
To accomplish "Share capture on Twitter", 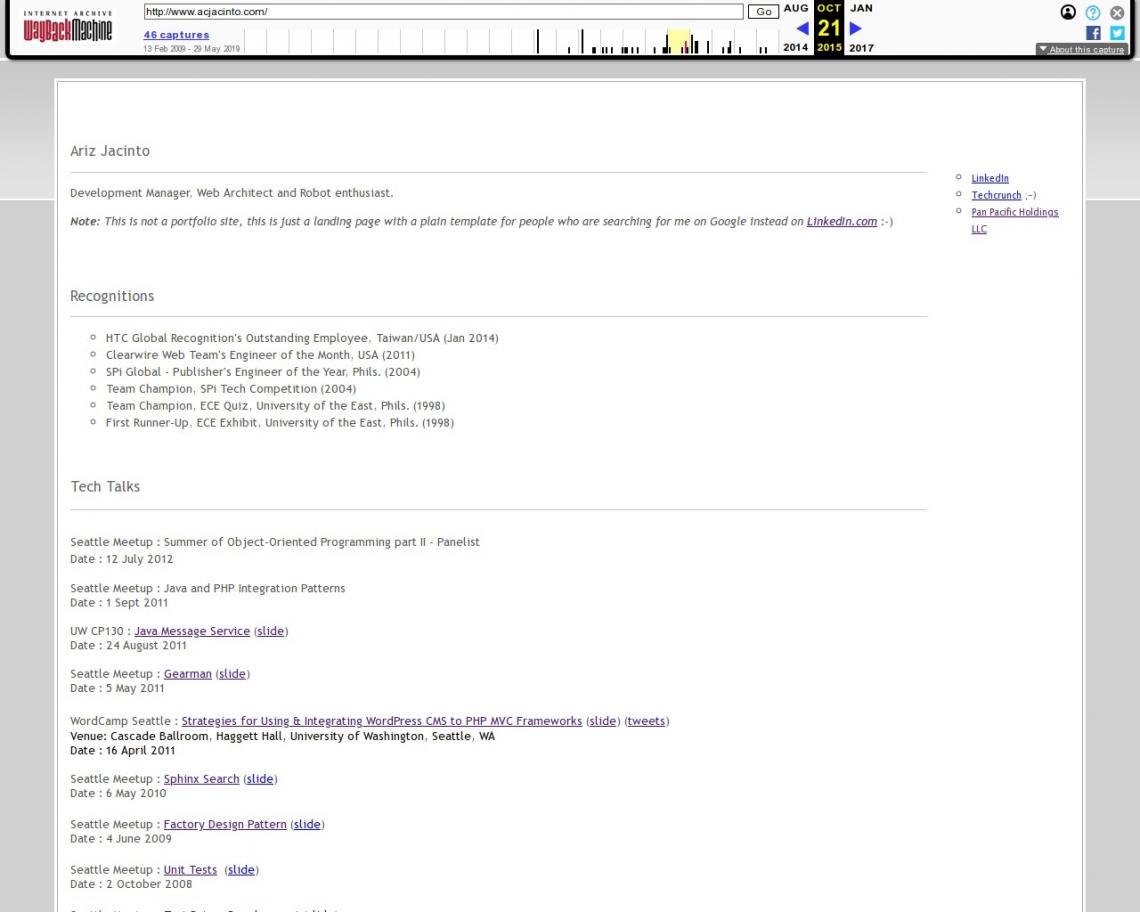I will coord(1117,33).
